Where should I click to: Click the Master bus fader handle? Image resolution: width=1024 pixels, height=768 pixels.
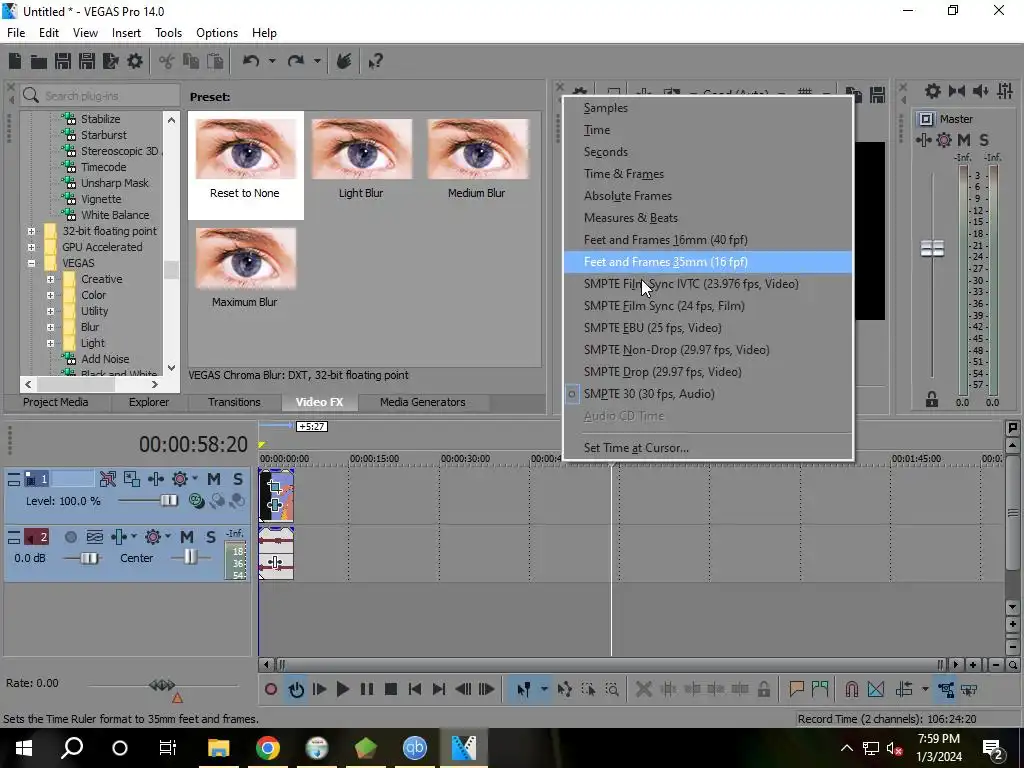pos(932,248)
